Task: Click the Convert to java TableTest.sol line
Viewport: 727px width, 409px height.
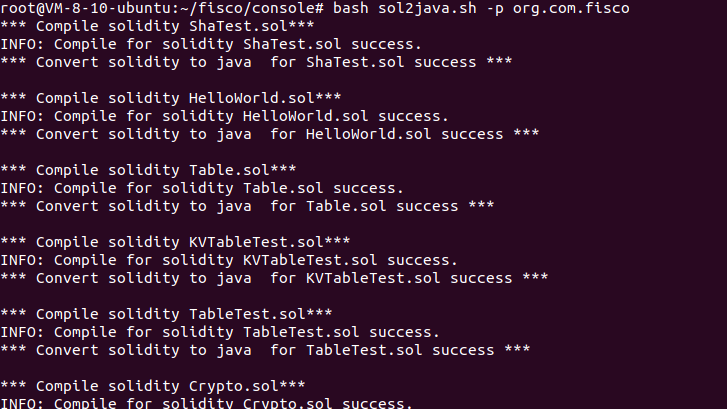Action: 265,350
